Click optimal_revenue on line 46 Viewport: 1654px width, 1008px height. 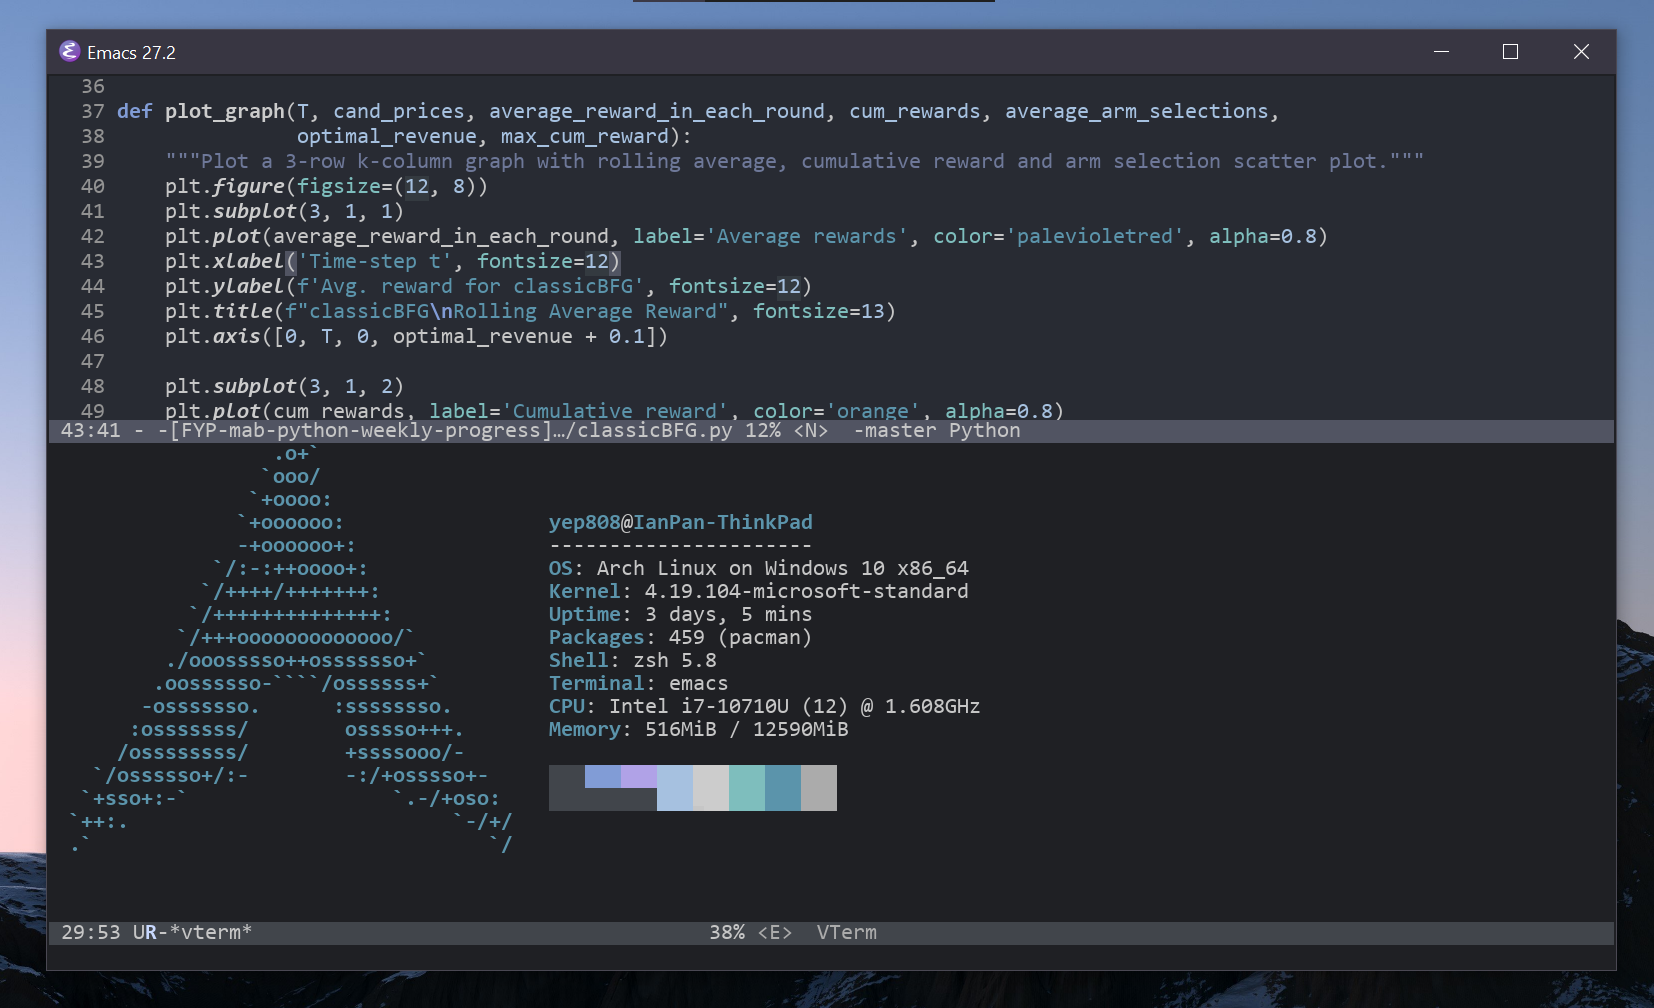point(483,336)
